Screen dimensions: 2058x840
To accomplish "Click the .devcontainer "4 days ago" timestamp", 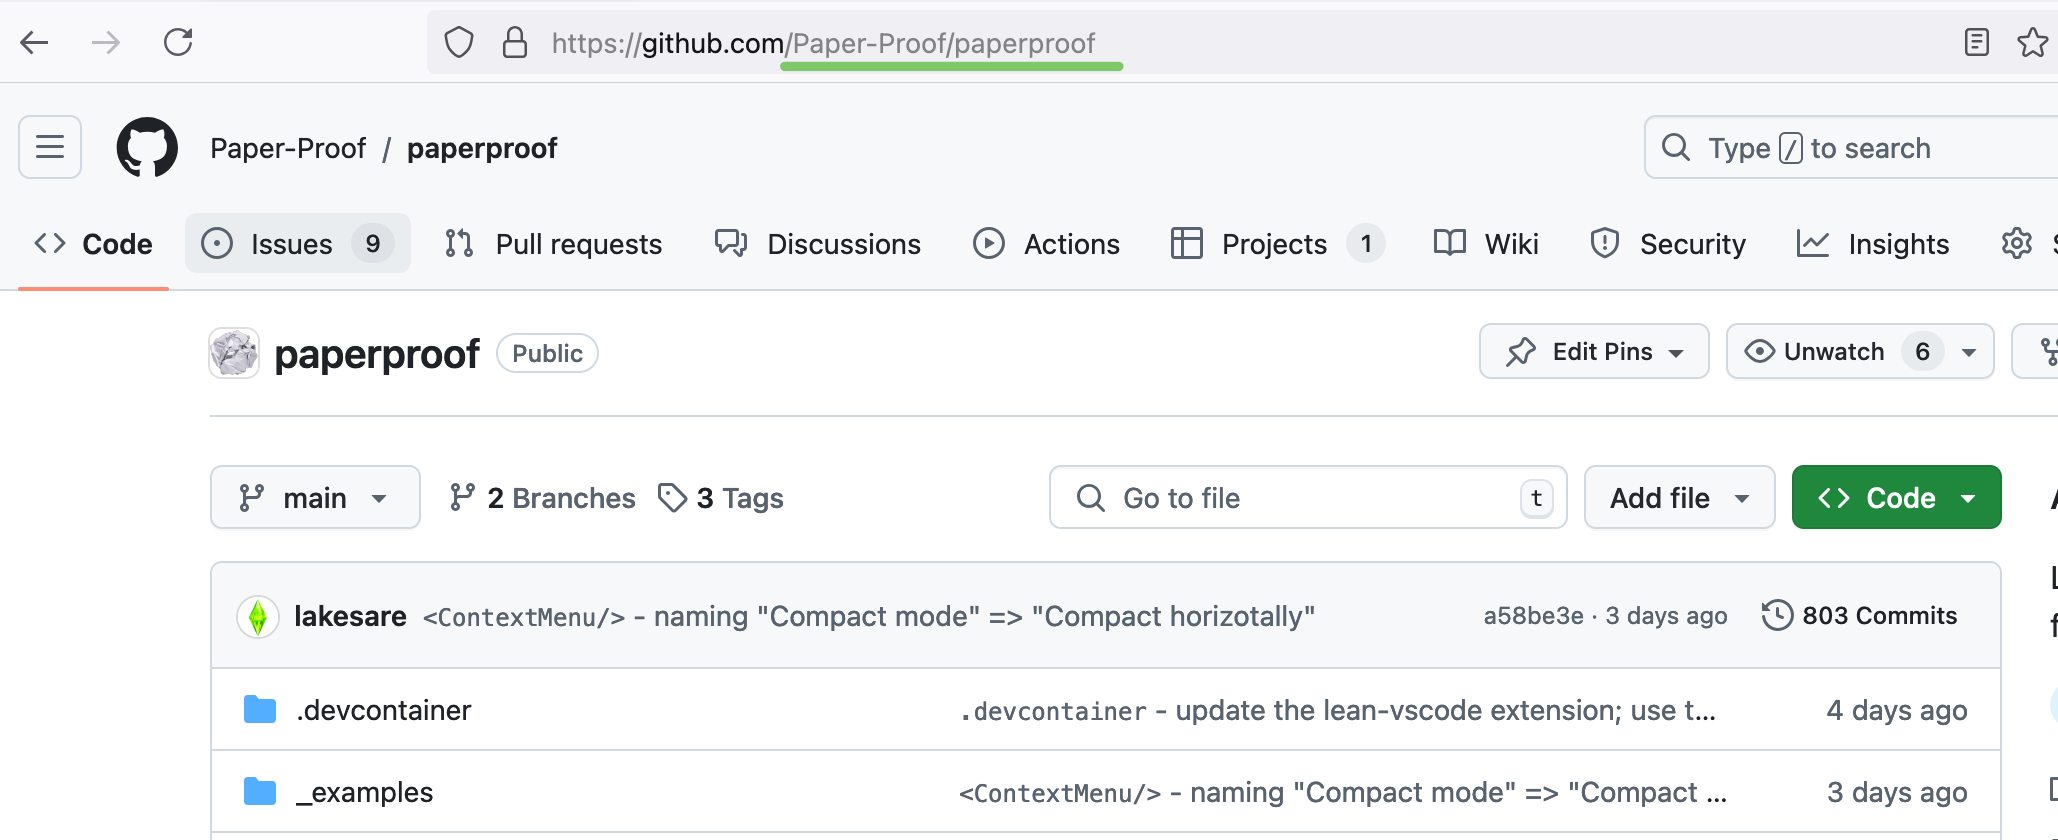I will click(1897, 710).
